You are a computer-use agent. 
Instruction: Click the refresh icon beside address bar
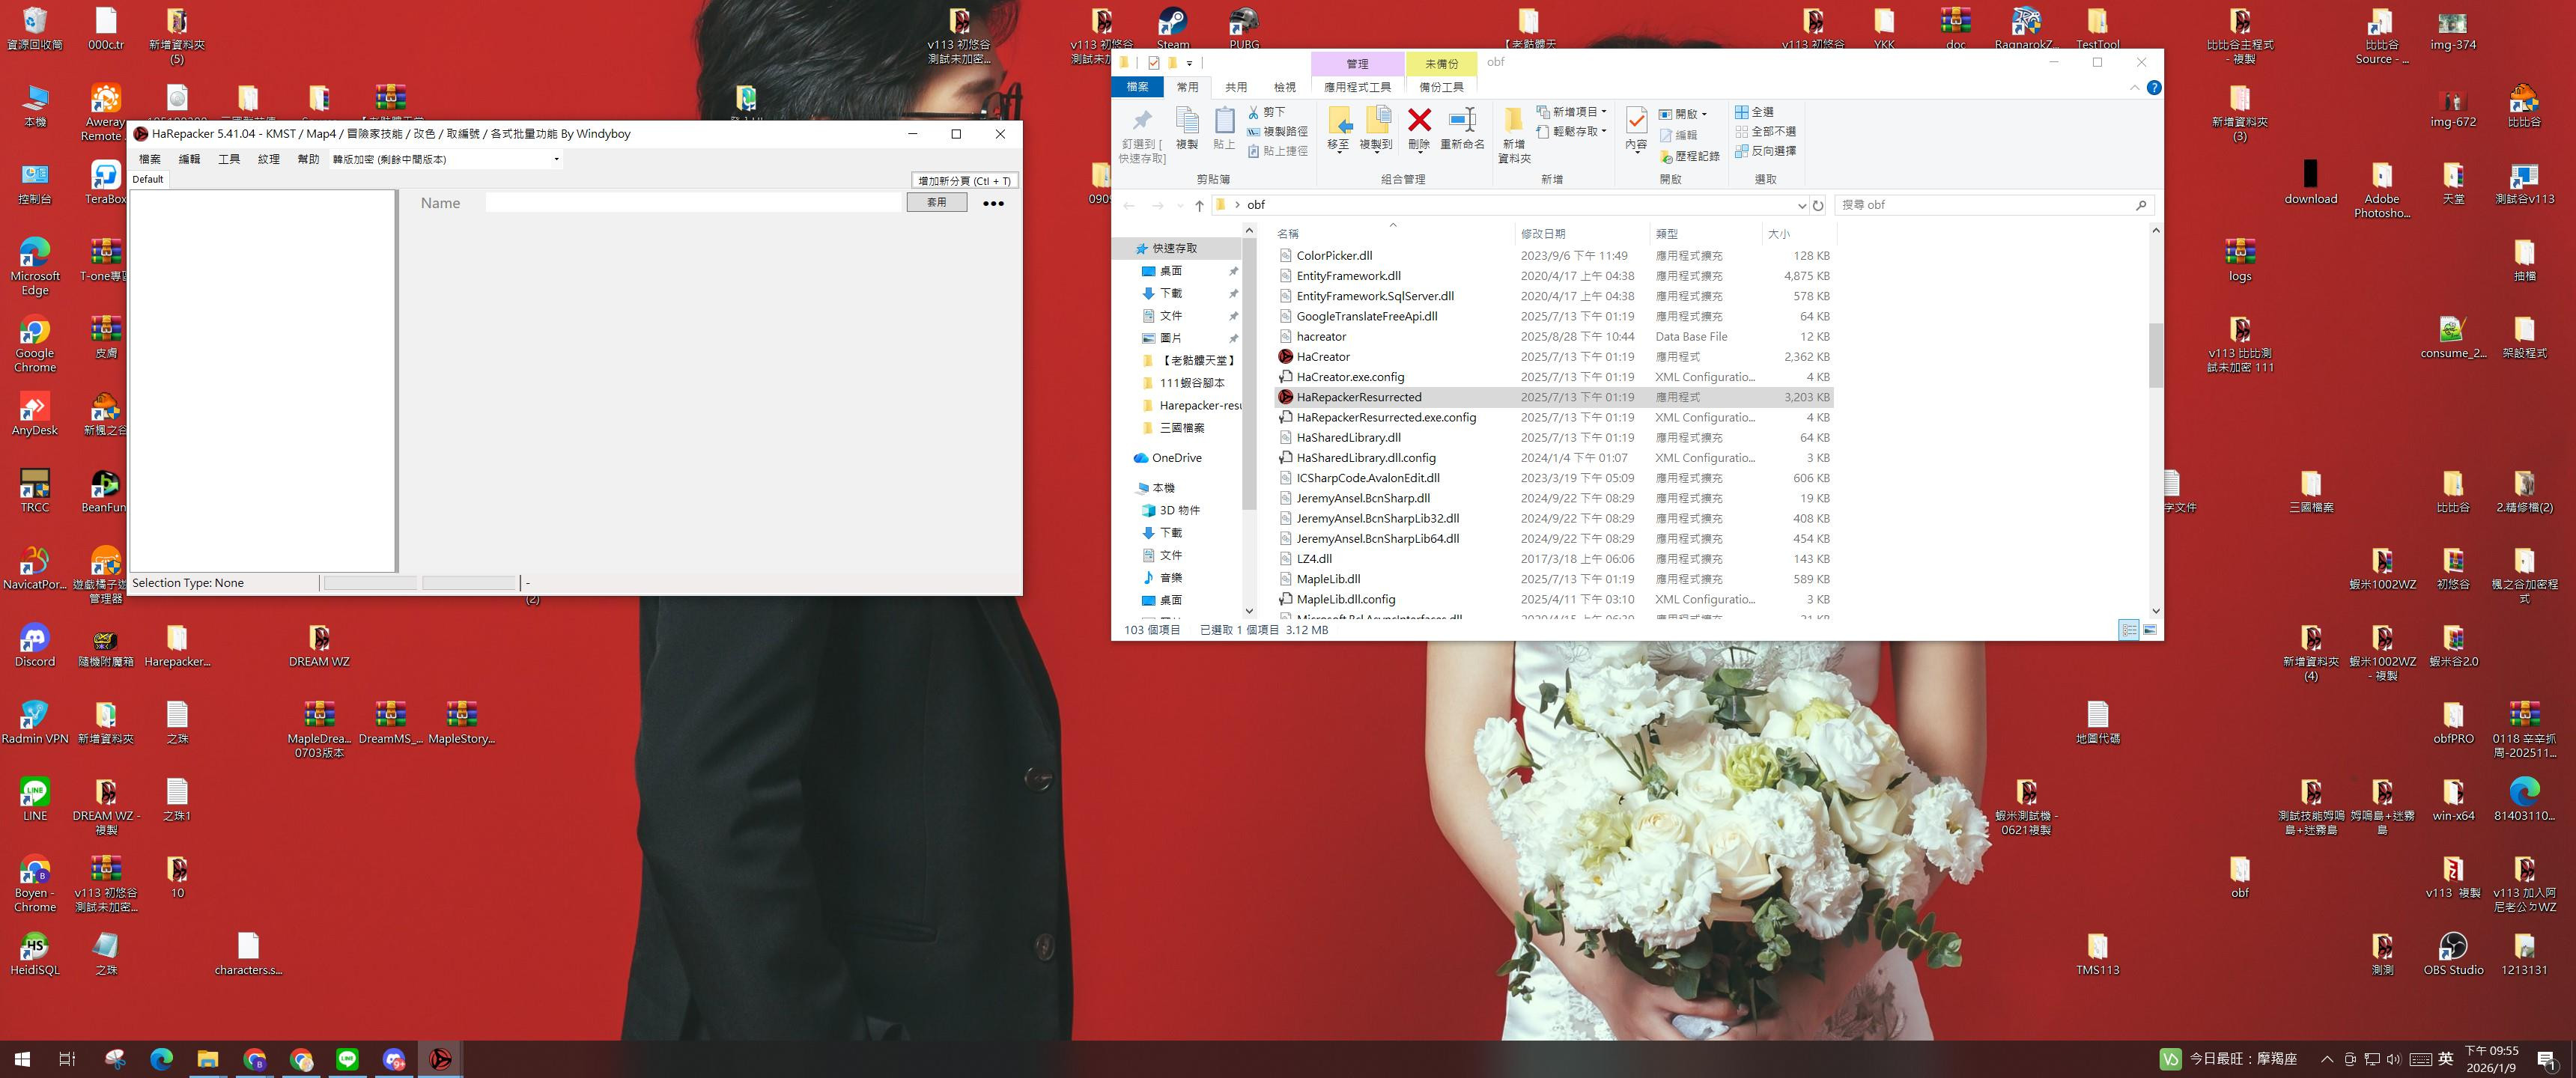pyautogui.click(x=1818, y=205)
